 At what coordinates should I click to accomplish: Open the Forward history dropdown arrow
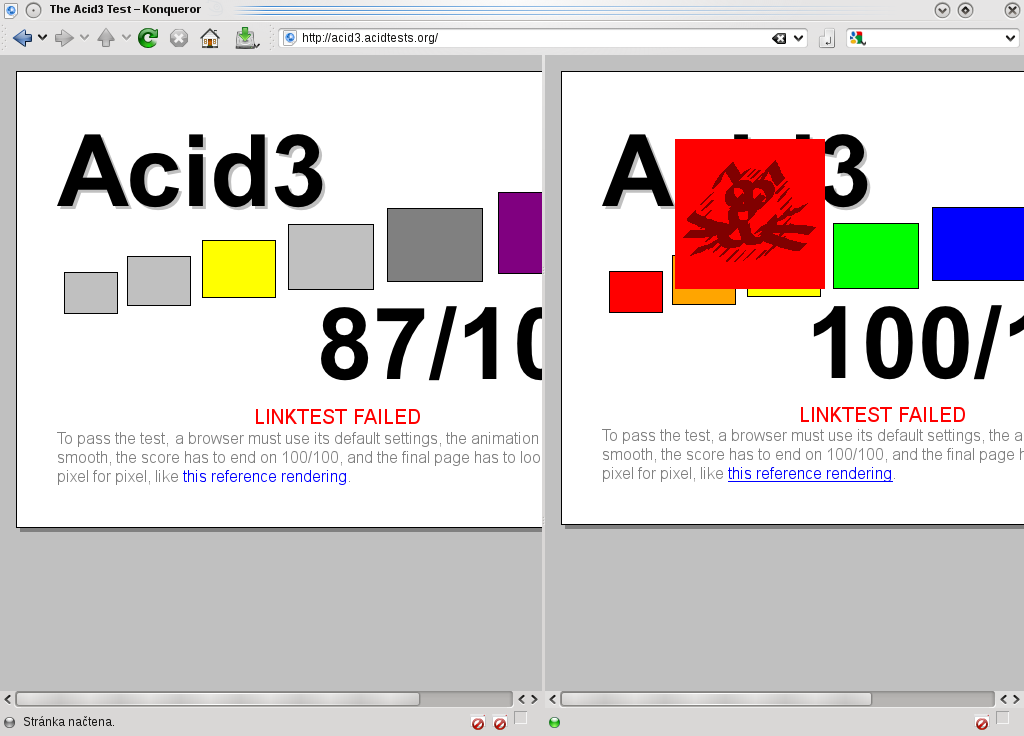click(x=84, y=38)
